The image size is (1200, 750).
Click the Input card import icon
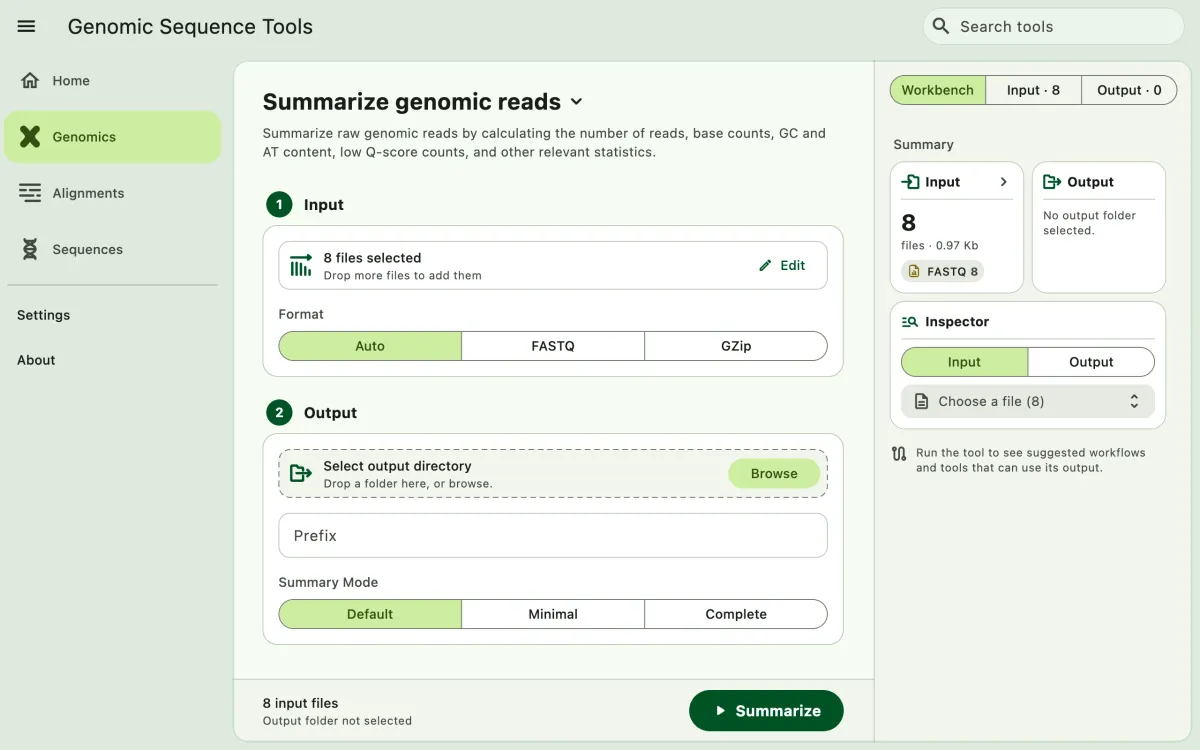(x=910, y=182)
